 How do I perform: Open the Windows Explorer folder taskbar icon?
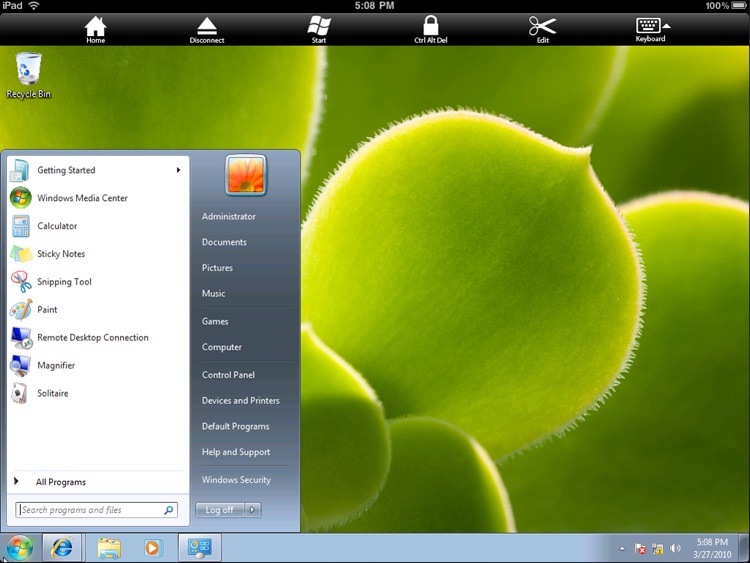tap(109, 548)
